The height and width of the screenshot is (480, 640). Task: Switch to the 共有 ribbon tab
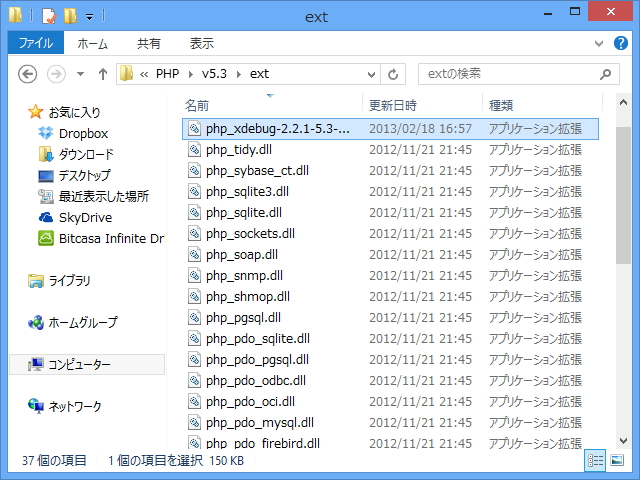pyautogui.click(x=149, y=43)
